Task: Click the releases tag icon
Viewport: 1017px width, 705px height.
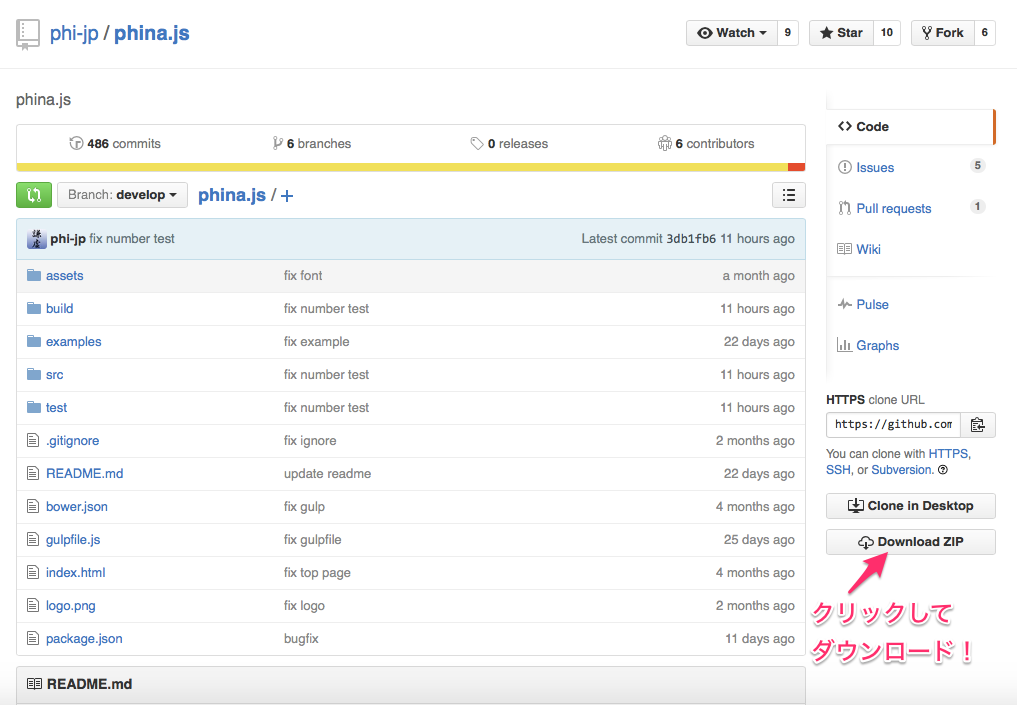Action: pyautogui.click(x=478, y=143)
